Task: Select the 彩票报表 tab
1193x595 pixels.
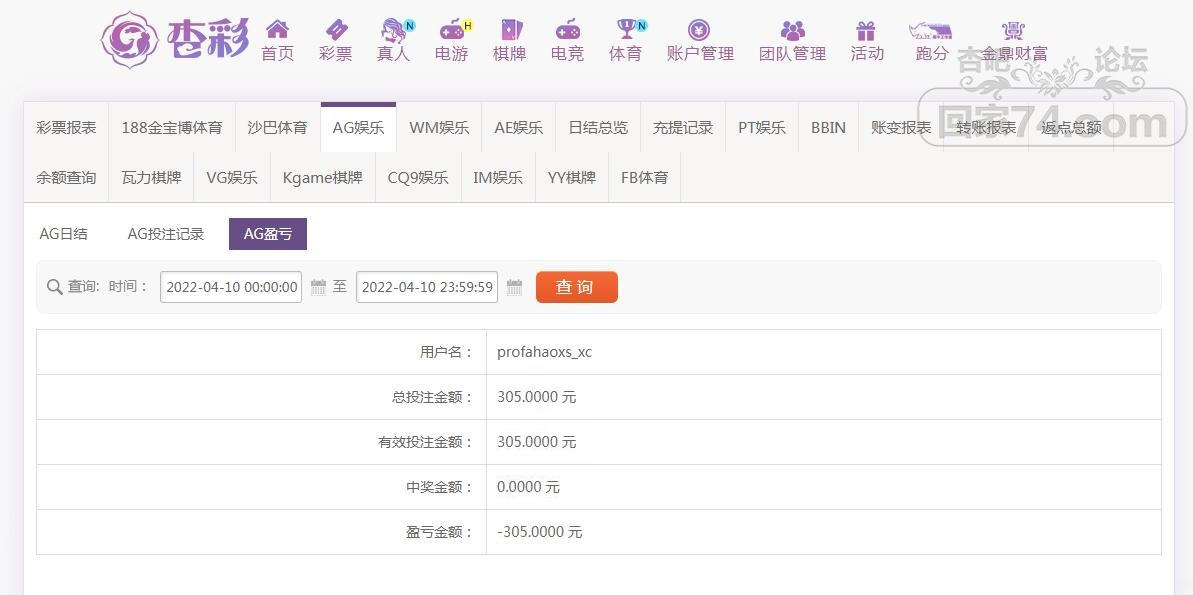Action: [x=66, y=128]
